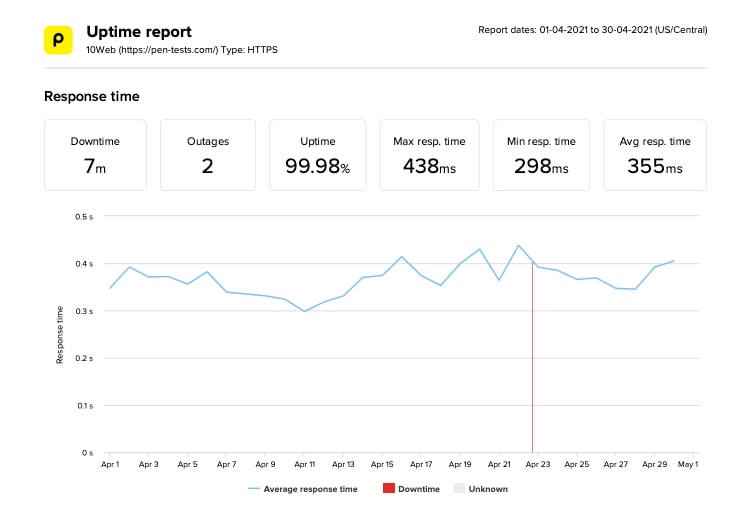The width and height of the screenshot is (749, 505).
Task: Click the Apr 9 axis label
Action: pyautogui.click(x=265, y=464)
